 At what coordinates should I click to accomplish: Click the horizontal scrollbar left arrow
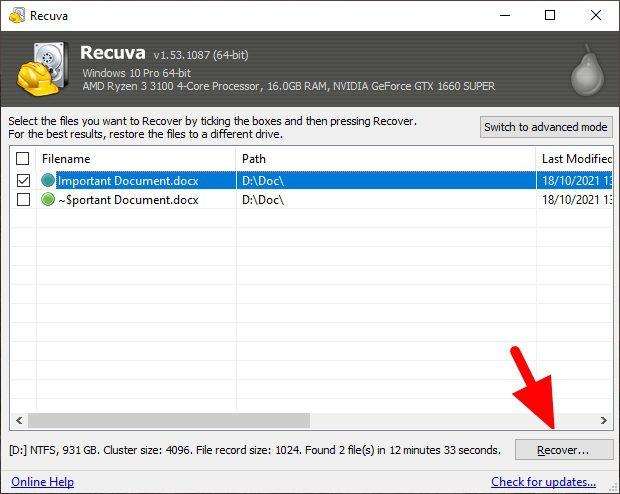click(19, 420)
